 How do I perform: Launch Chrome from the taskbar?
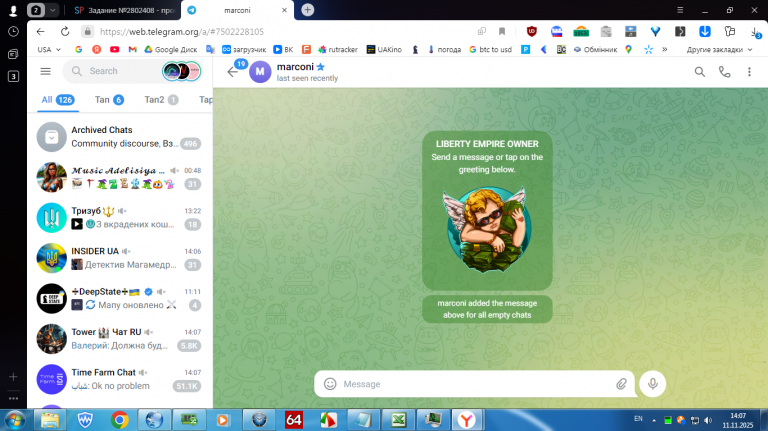click(x=120, y=420)
